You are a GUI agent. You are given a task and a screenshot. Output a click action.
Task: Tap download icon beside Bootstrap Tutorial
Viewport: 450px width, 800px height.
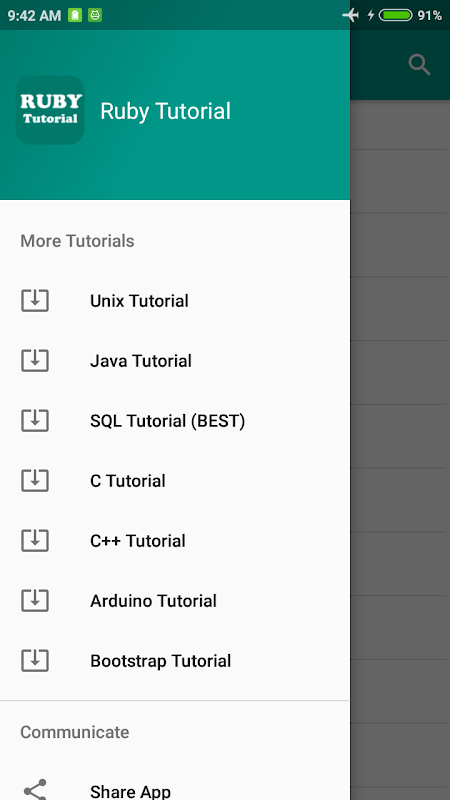tap(35, 661)
